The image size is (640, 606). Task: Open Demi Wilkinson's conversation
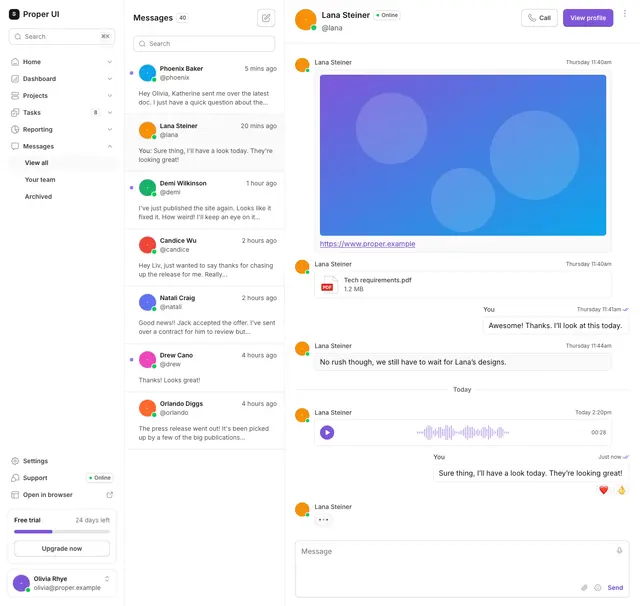point(205,200)
